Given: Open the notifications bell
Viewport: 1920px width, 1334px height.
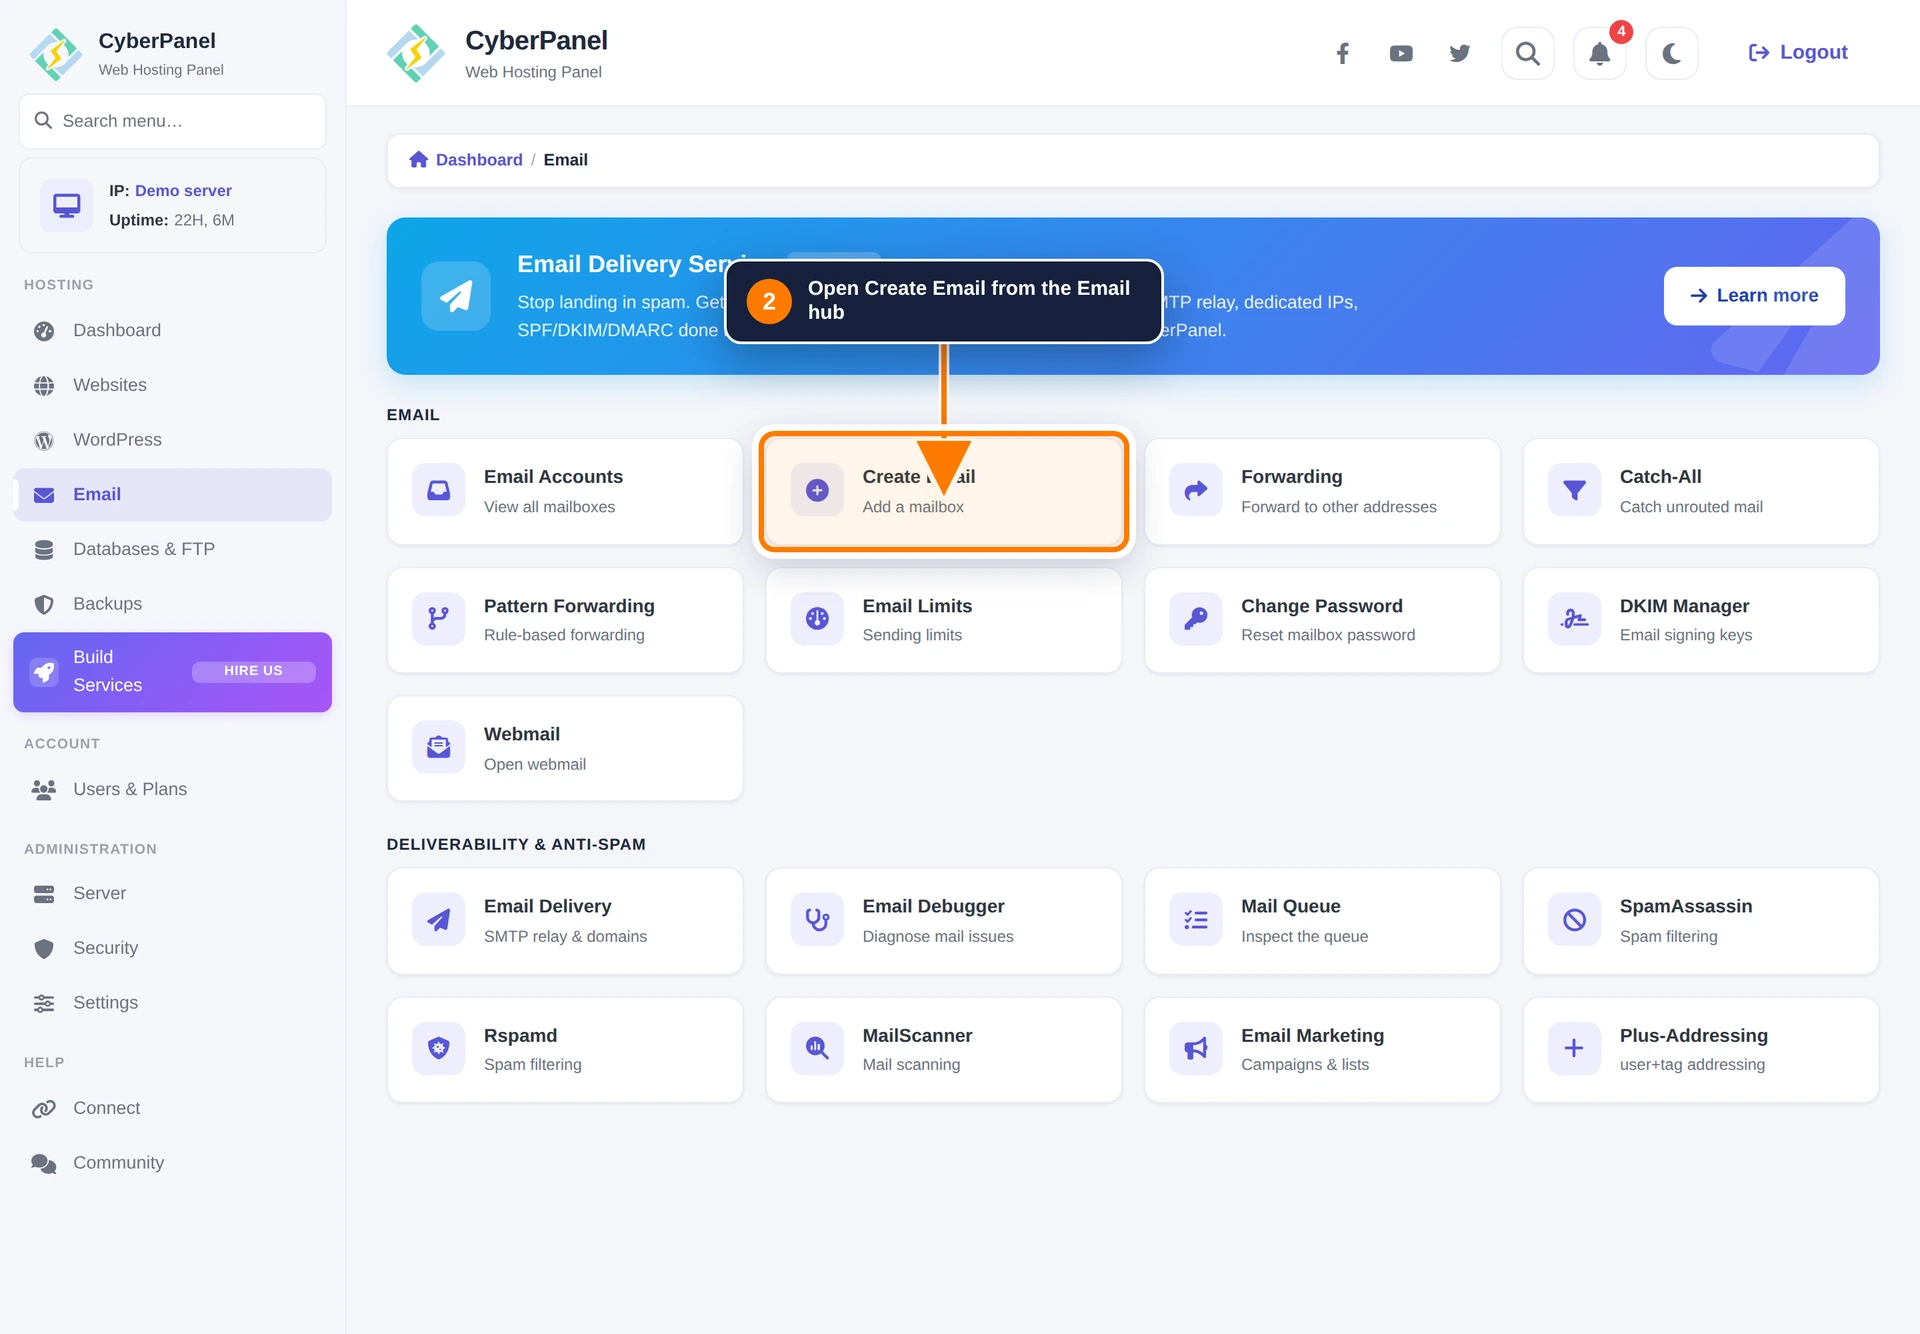Looking at the screenshot, I should coord(1599,53).
